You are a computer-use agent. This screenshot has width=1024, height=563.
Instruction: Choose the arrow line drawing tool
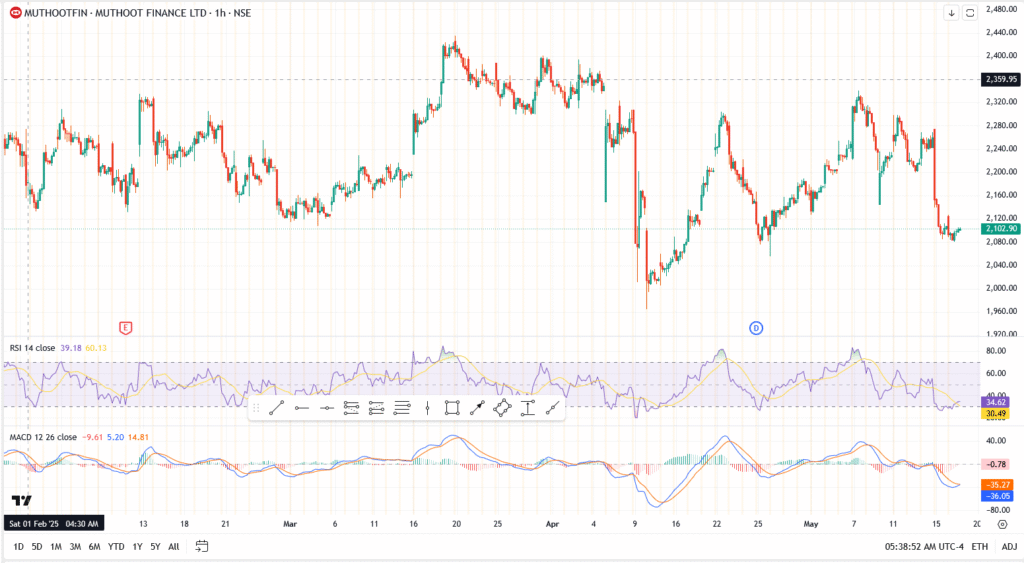tap(477, 407)
